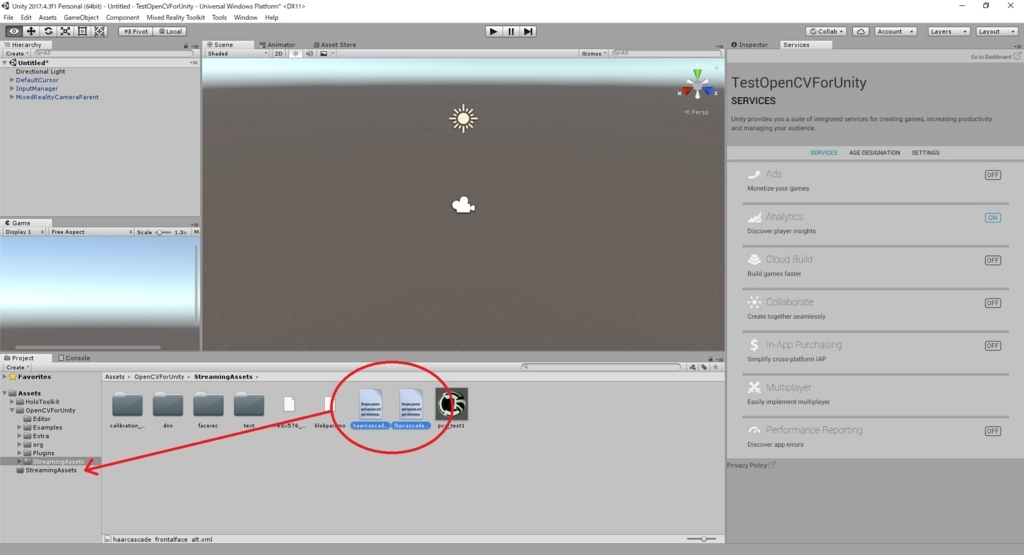The height and width of the screenshot is (555, 1024).
Task: Open the Collab dropdown
Action: click(x=826, y=31)
